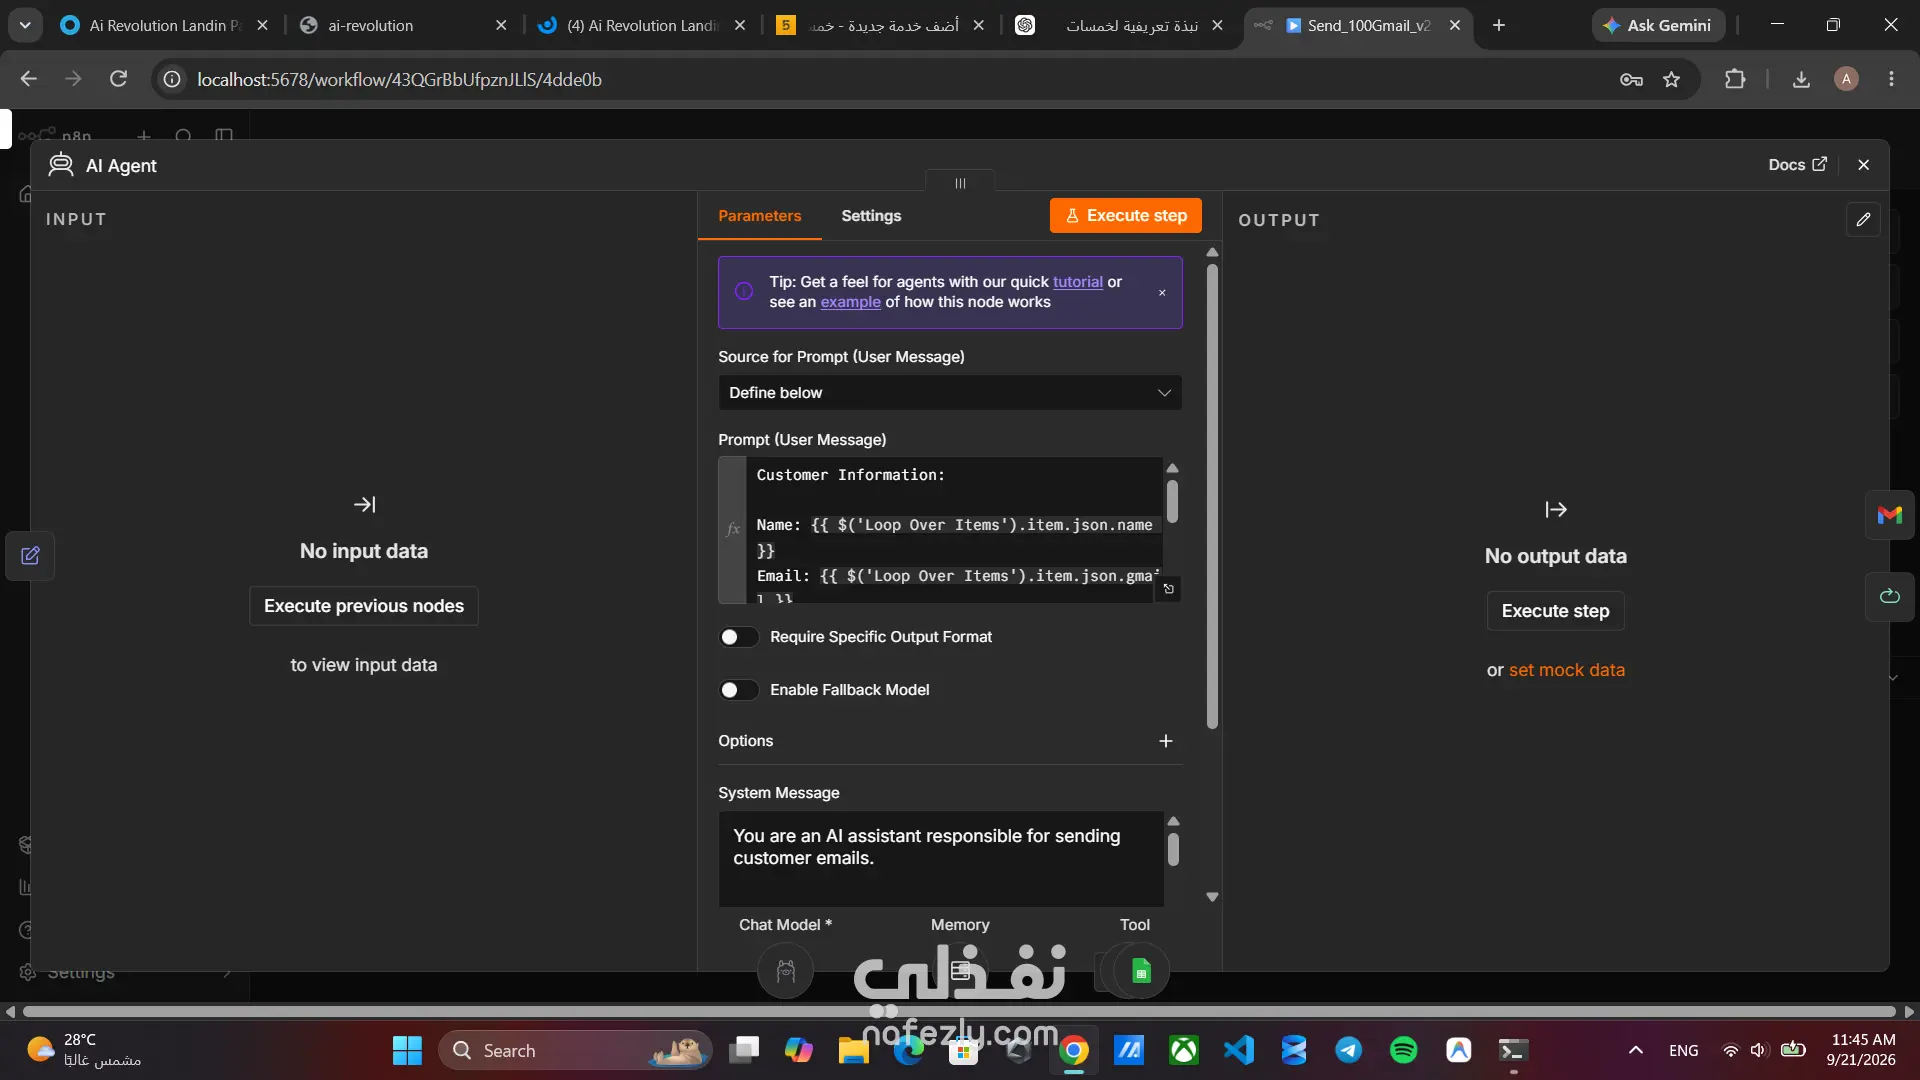1920x1080 pixels.
Task: Expand the prompt editor with corner icon
Action: [1168, 589]
